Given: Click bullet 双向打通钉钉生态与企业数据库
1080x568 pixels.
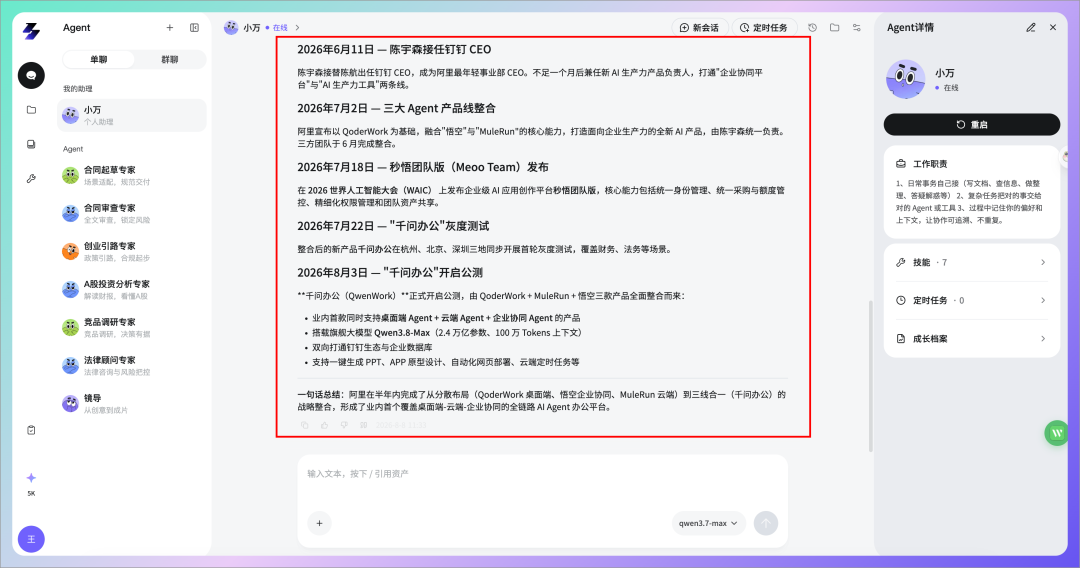Looking at the screenshot, I should [x=372, y=348].
